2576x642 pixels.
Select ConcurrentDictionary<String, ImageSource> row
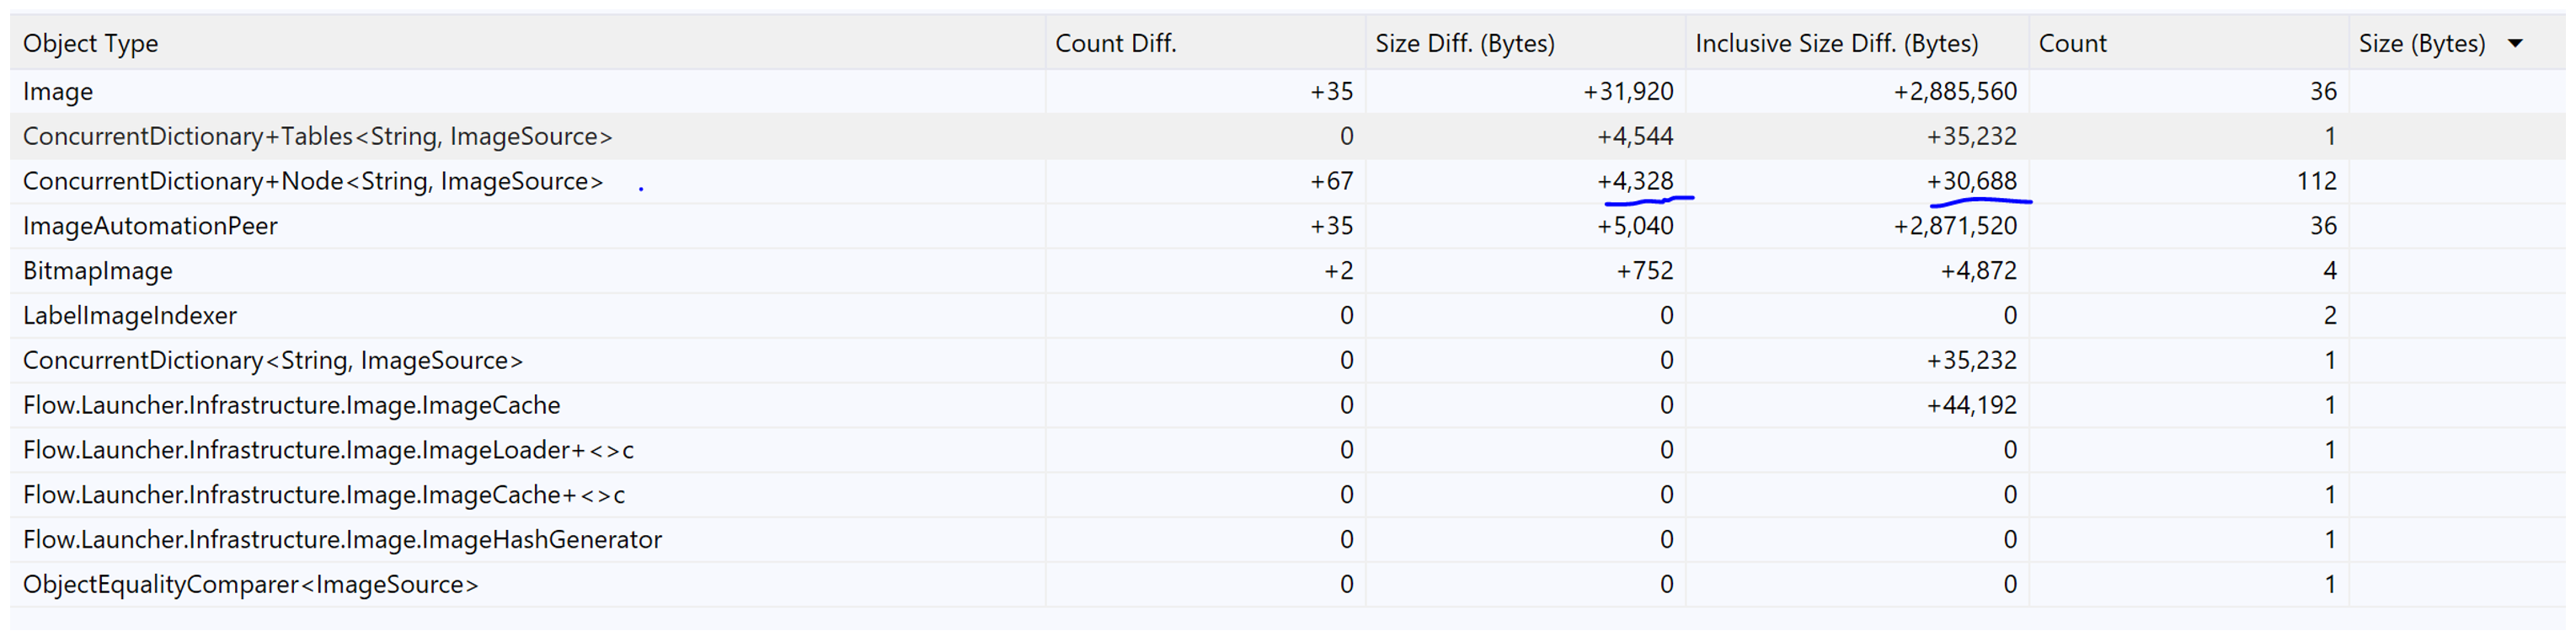[1288, 361]
